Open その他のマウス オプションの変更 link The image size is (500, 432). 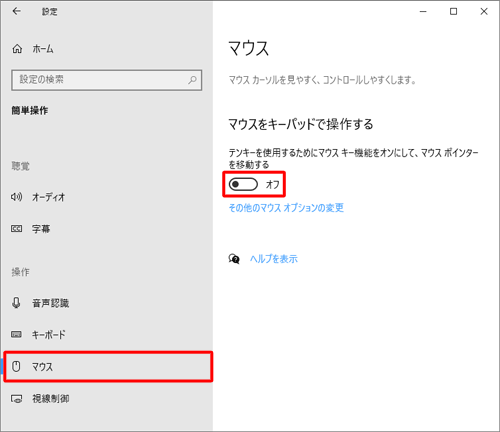pyautogui.click(x=286, y=208)
